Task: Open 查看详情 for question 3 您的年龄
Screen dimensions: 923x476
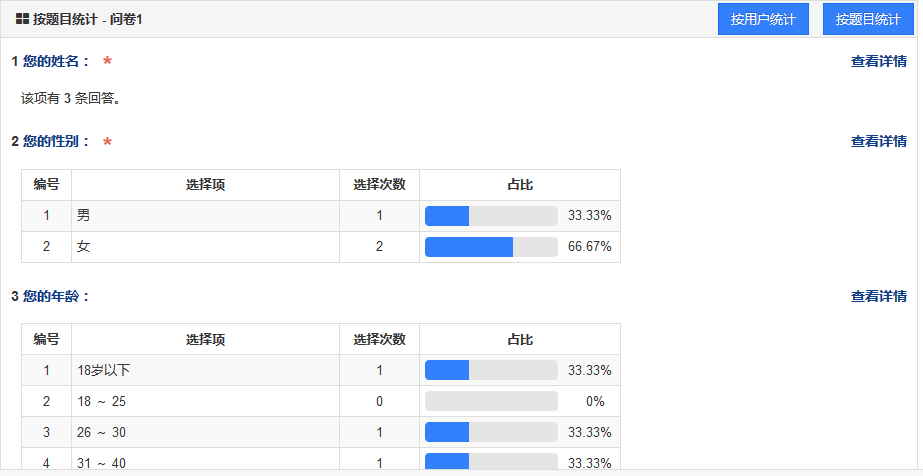Action: (878, 296)
